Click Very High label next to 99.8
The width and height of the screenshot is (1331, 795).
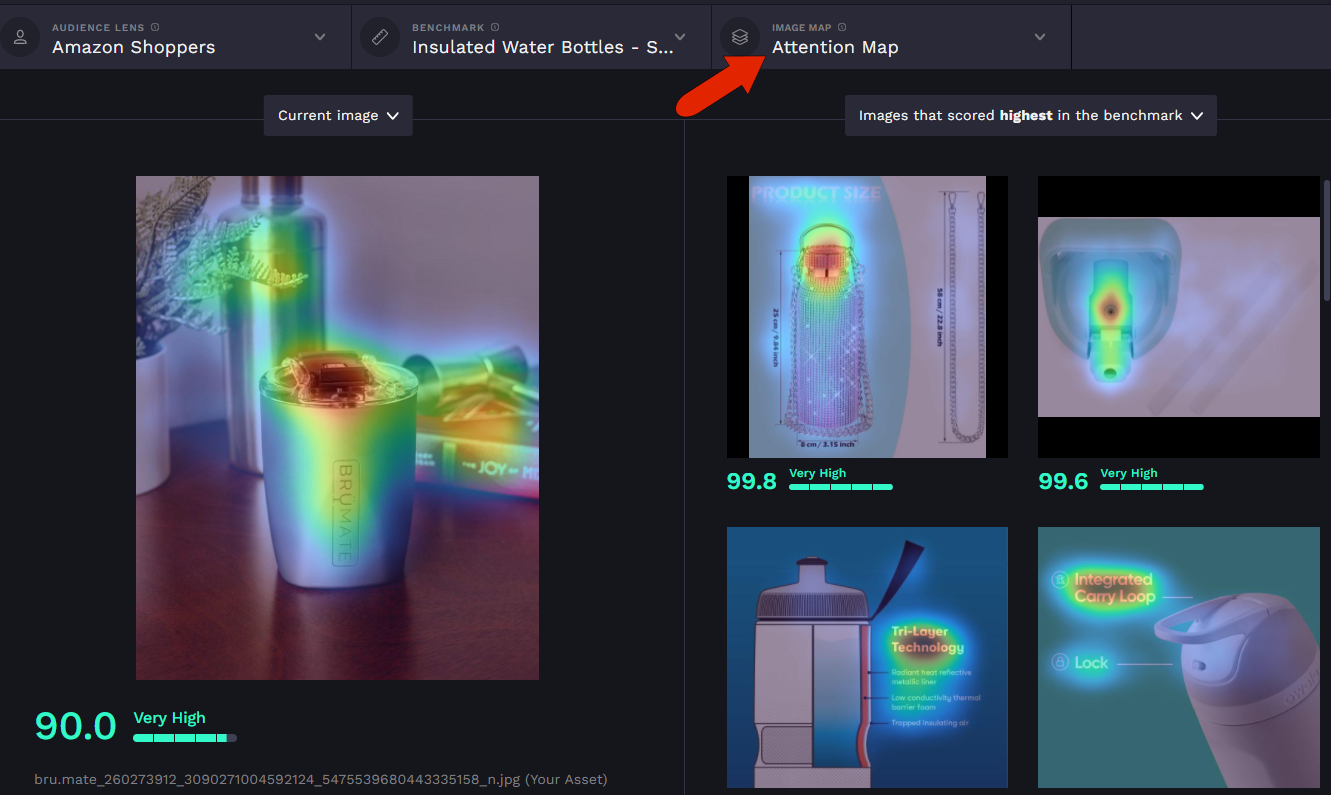(818, 473)
